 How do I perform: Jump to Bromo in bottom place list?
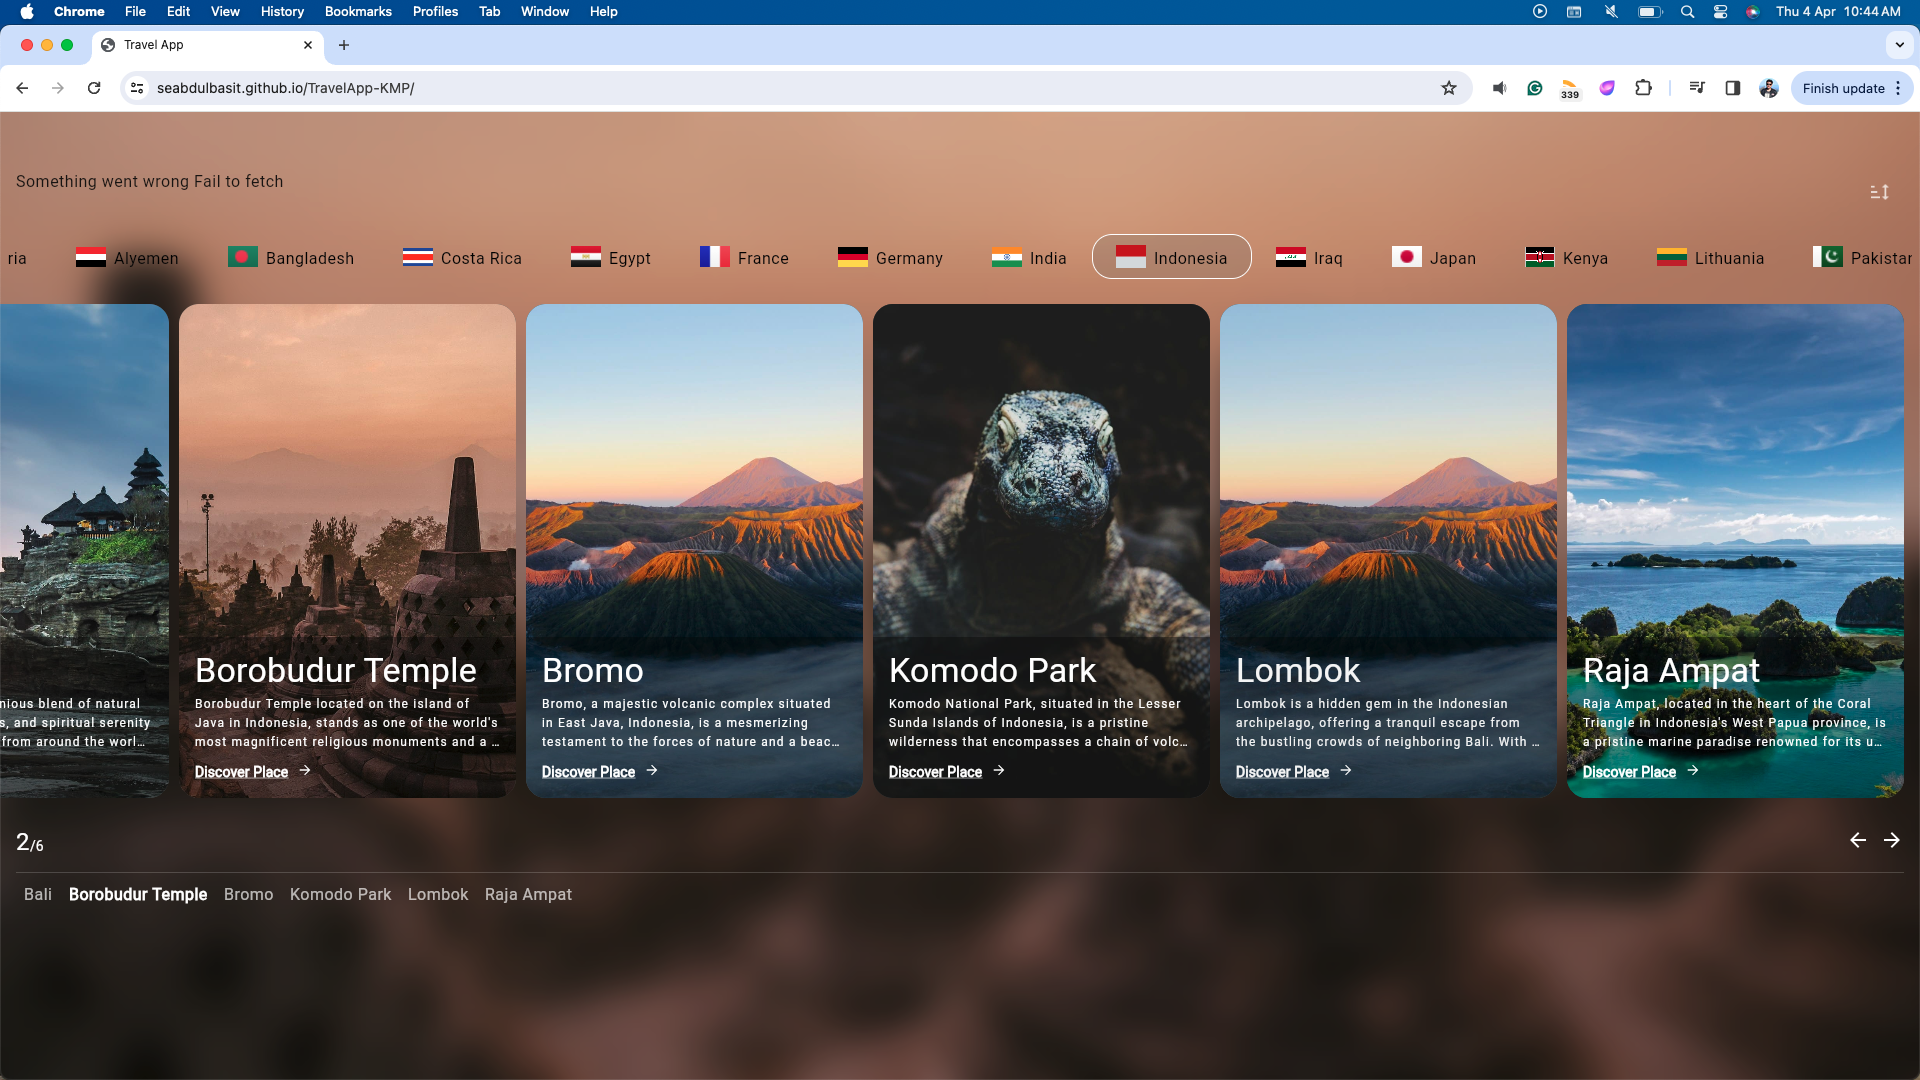248,894
